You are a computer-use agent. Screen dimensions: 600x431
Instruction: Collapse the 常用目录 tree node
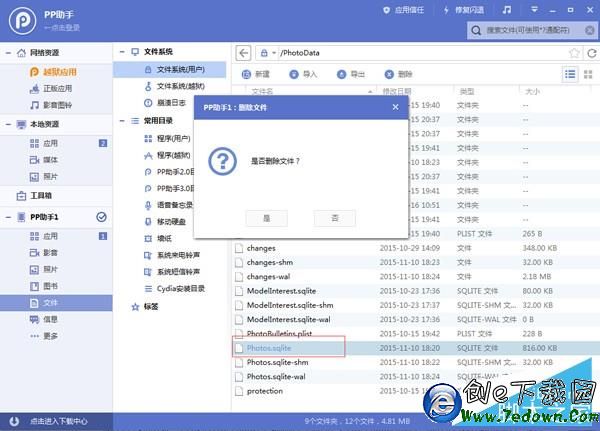click(122, 121)
